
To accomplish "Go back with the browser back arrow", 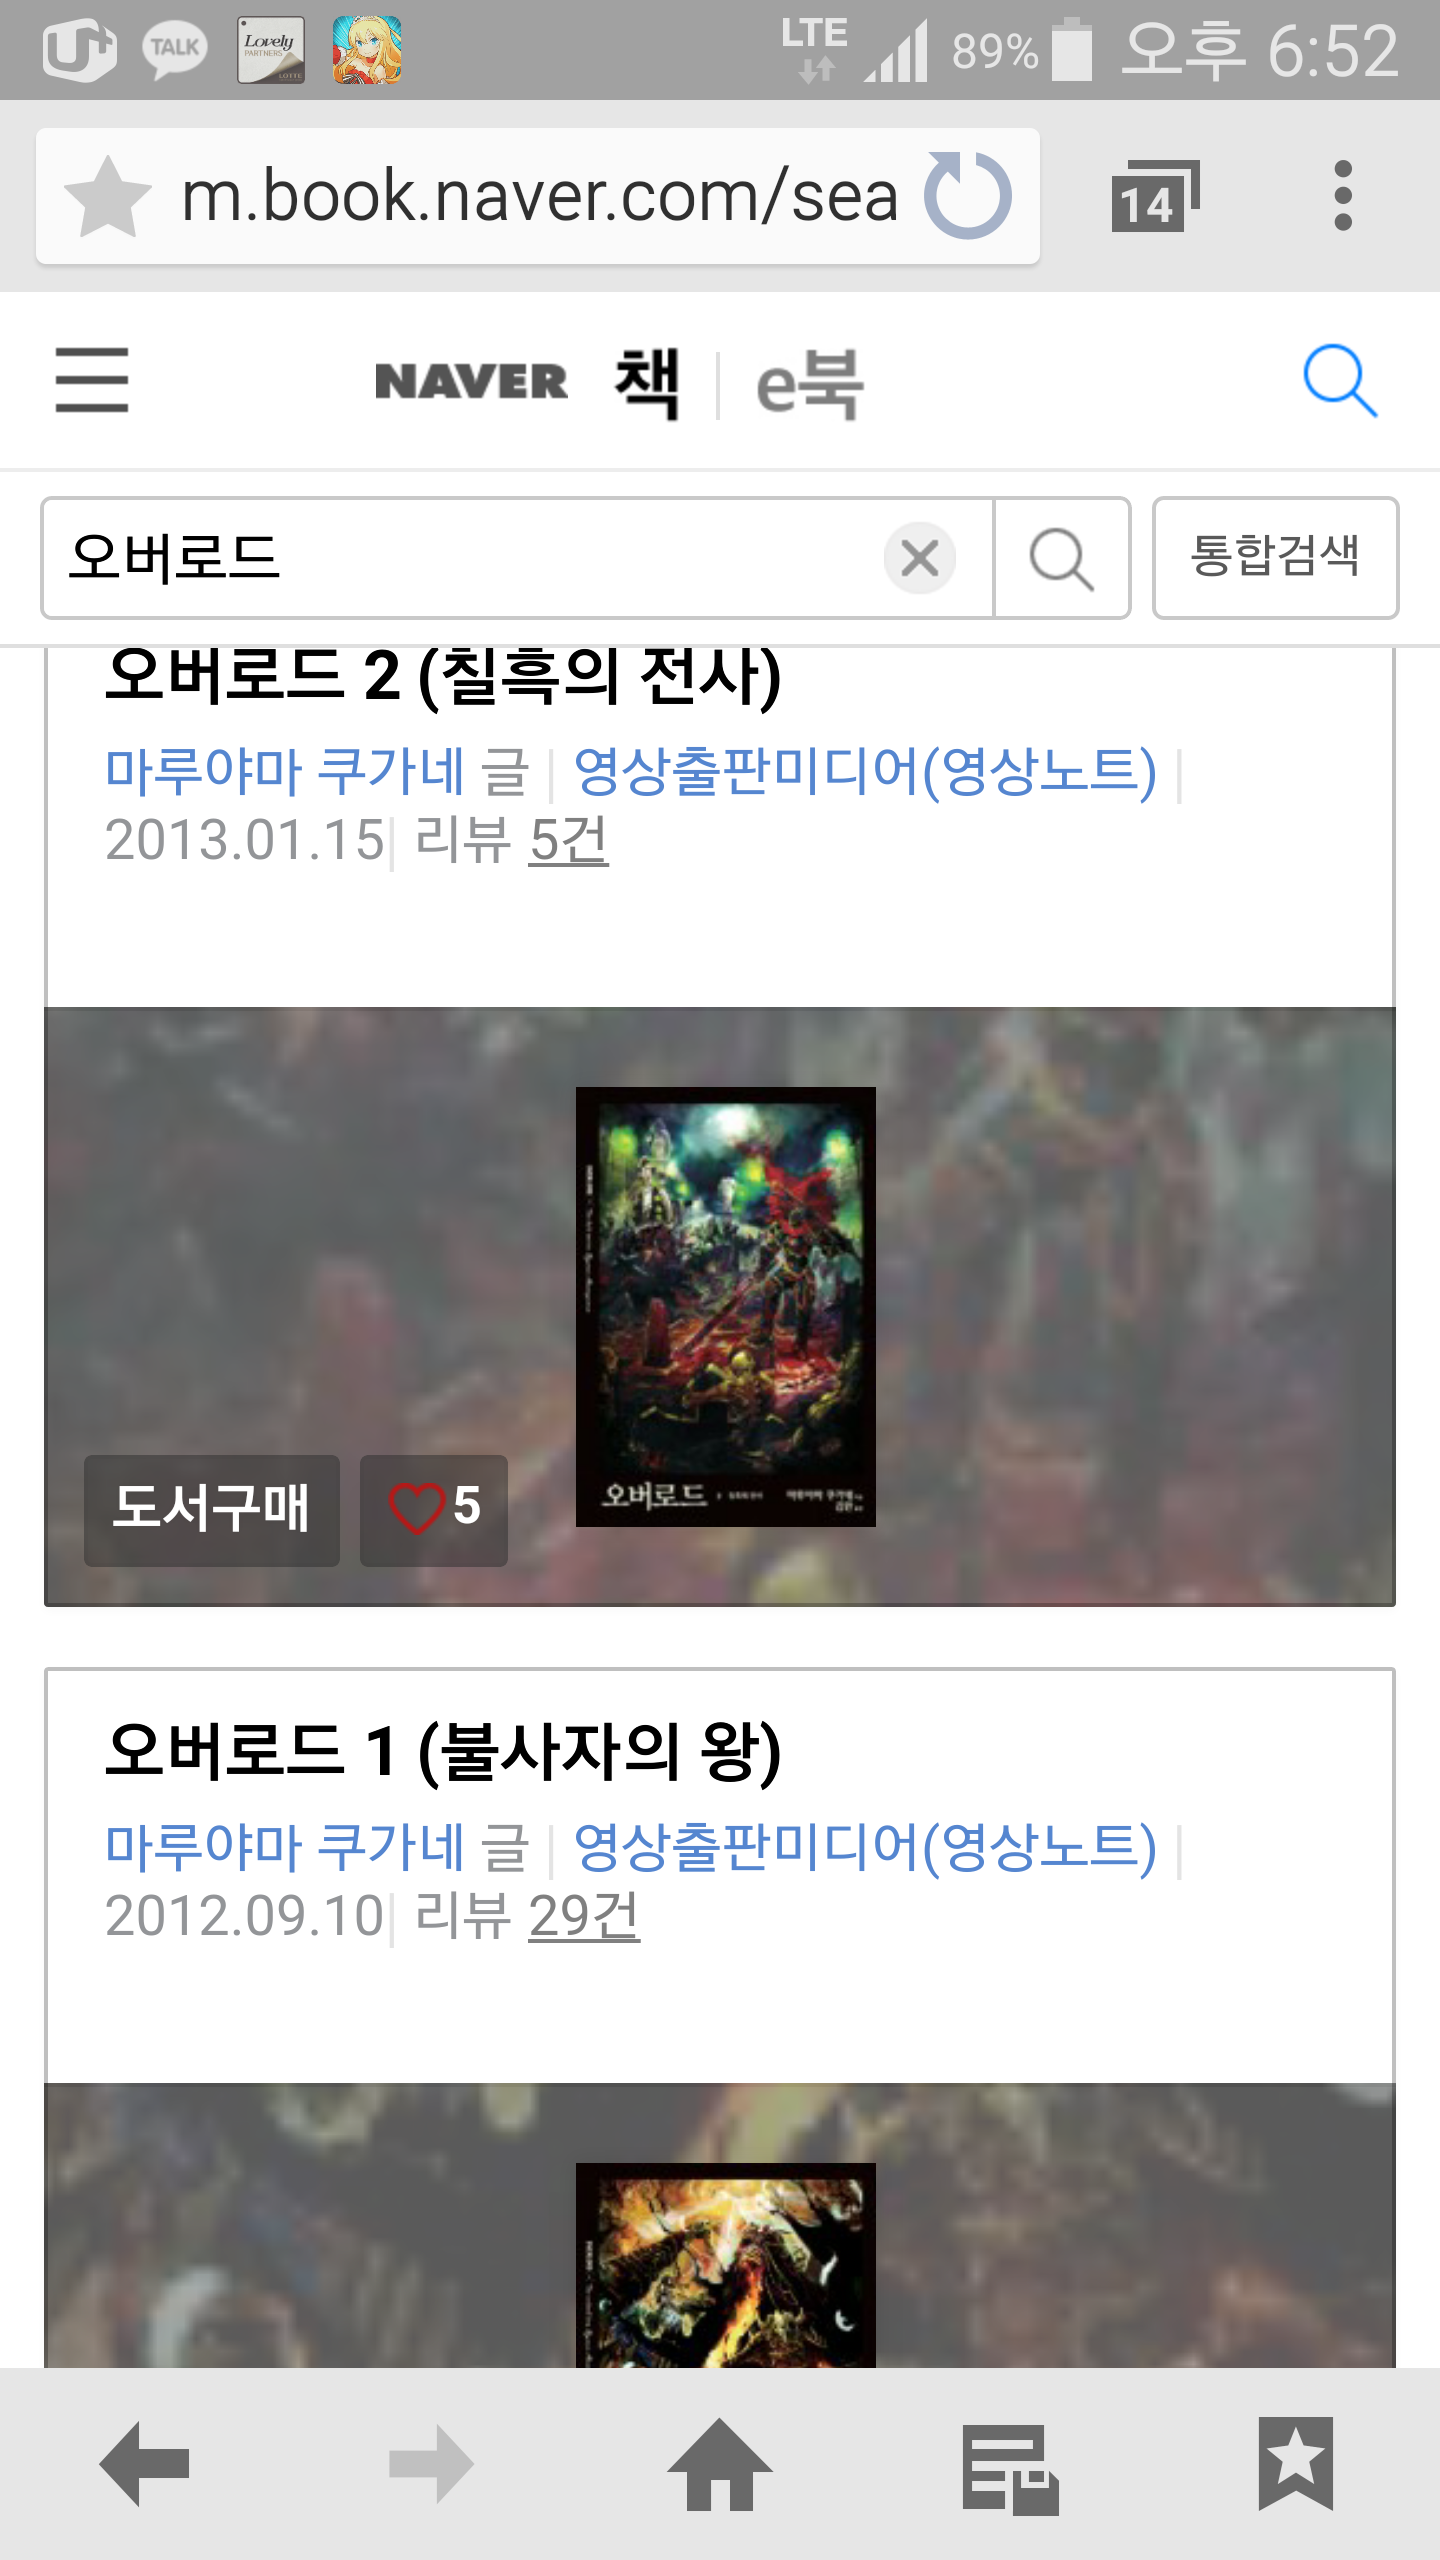I will 145,2463.
